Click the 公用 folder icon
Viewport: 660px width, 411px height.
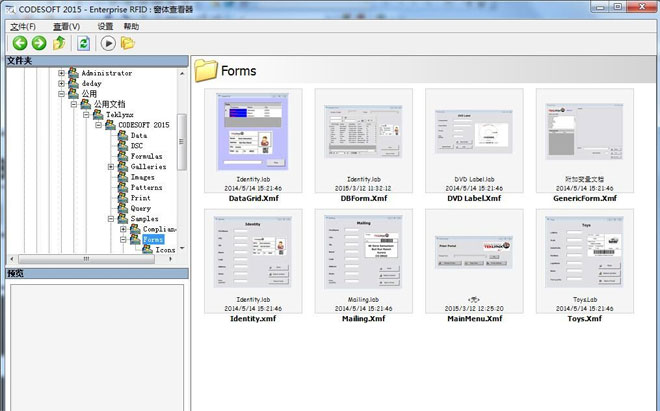pos(73,93)
